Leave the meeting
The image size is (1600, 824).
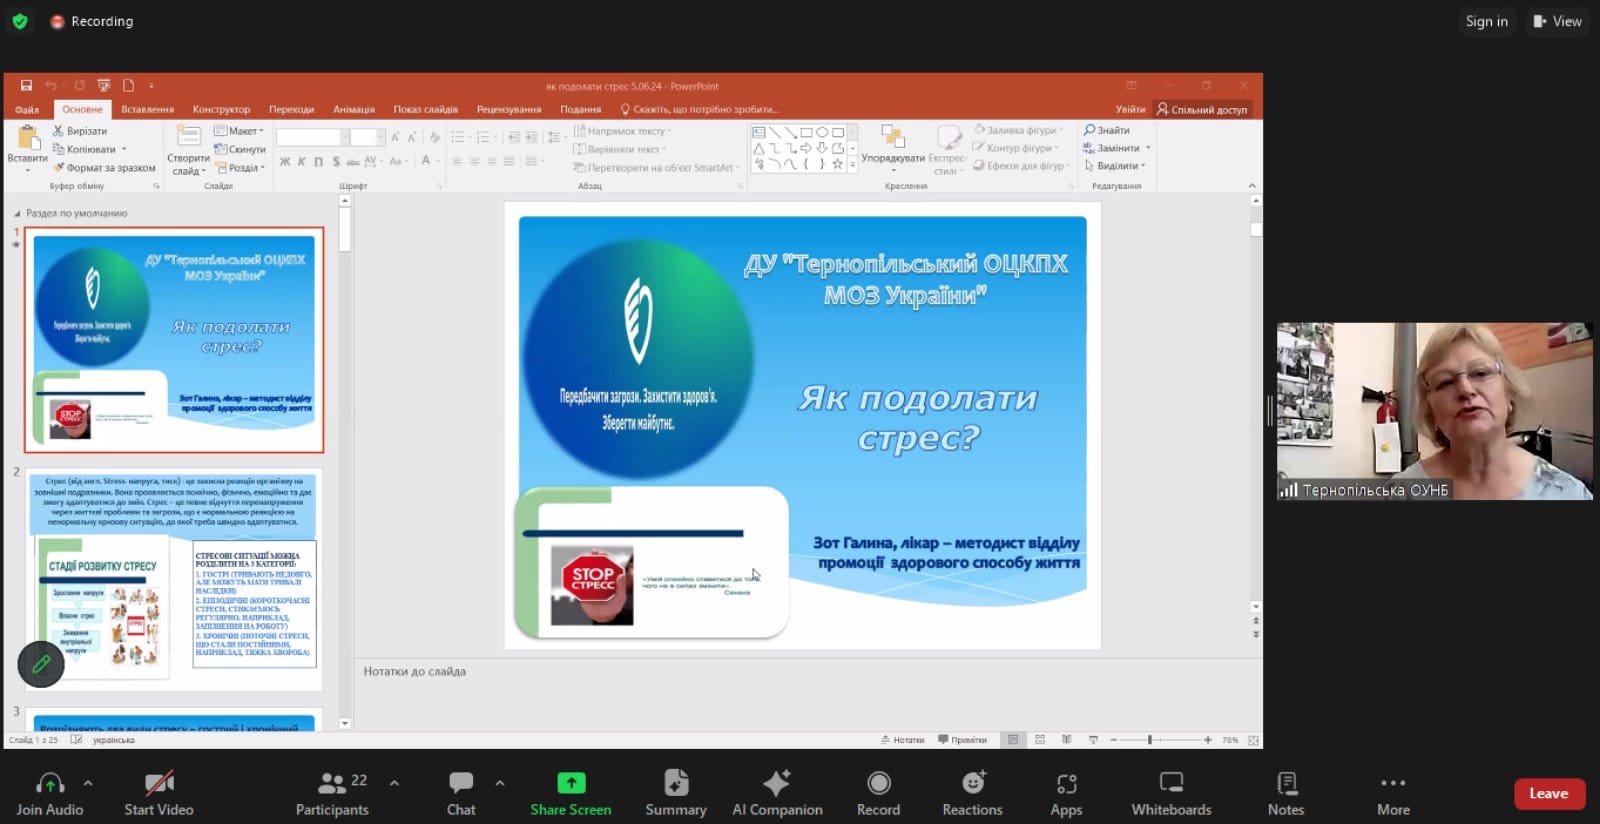tap(1548, 793)
